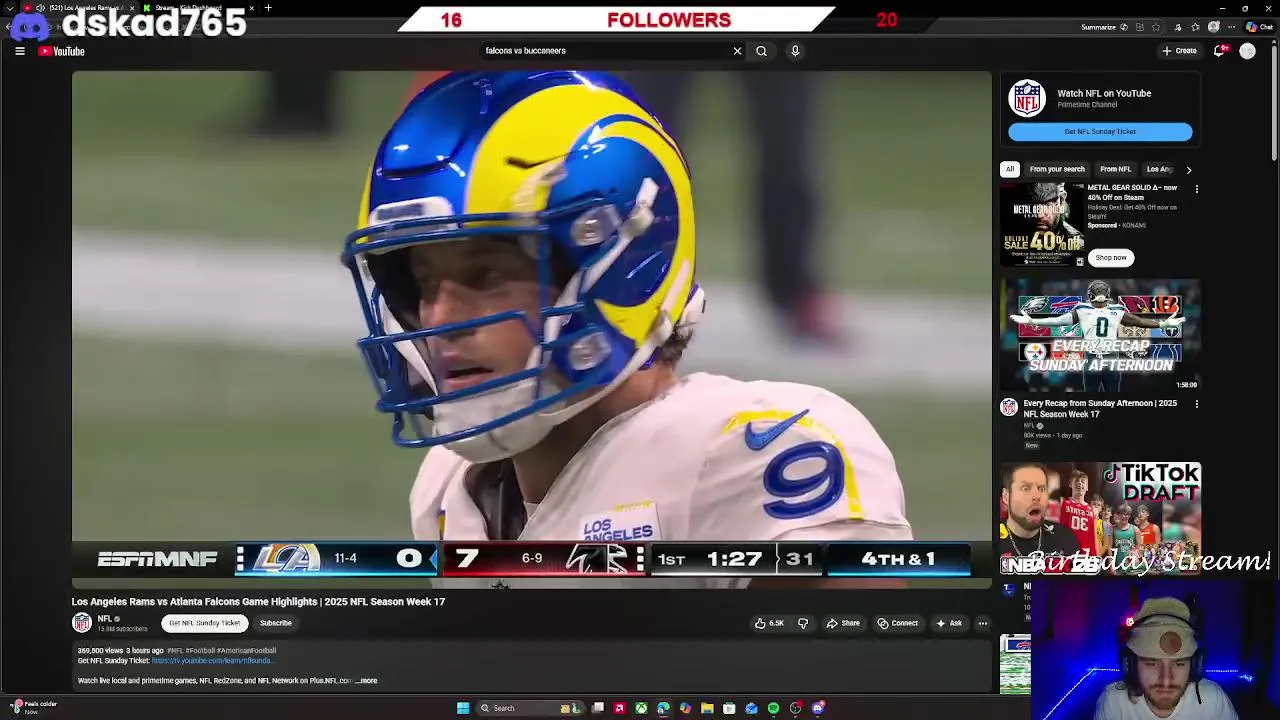This screenshot has width=1280, height=720.
Task: Click Summarize in the address bar
Action: tap(1105, 27)
